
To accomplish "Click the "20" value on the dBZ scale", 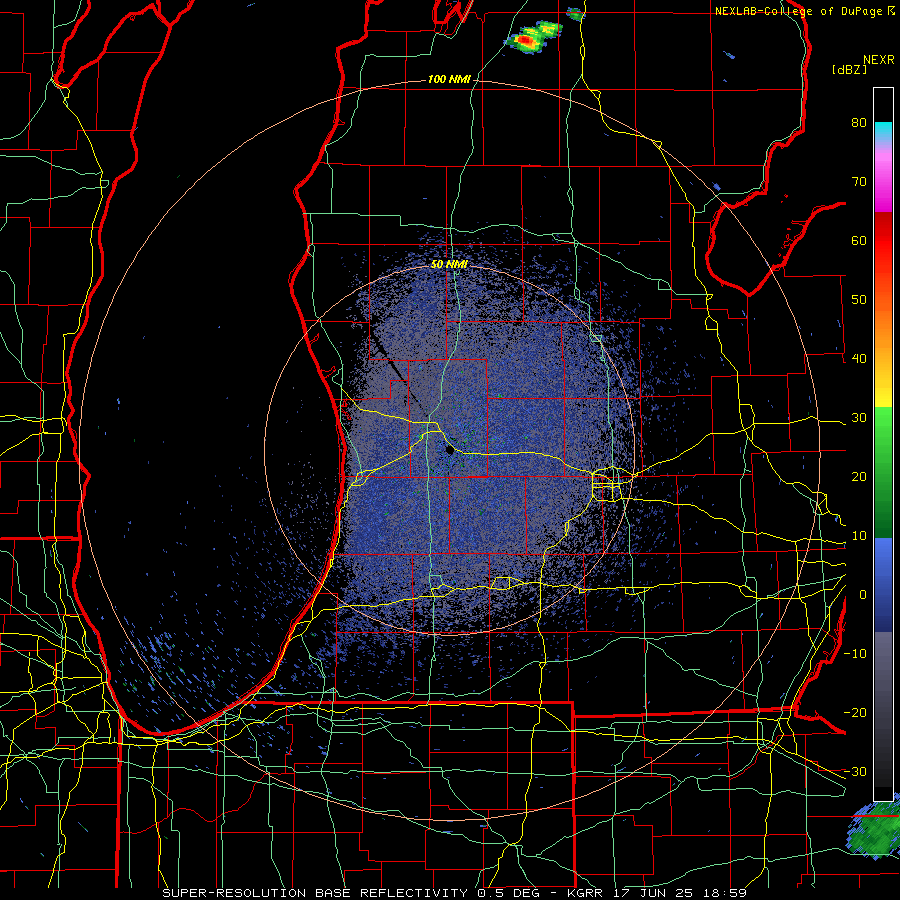I will [859, 477].
